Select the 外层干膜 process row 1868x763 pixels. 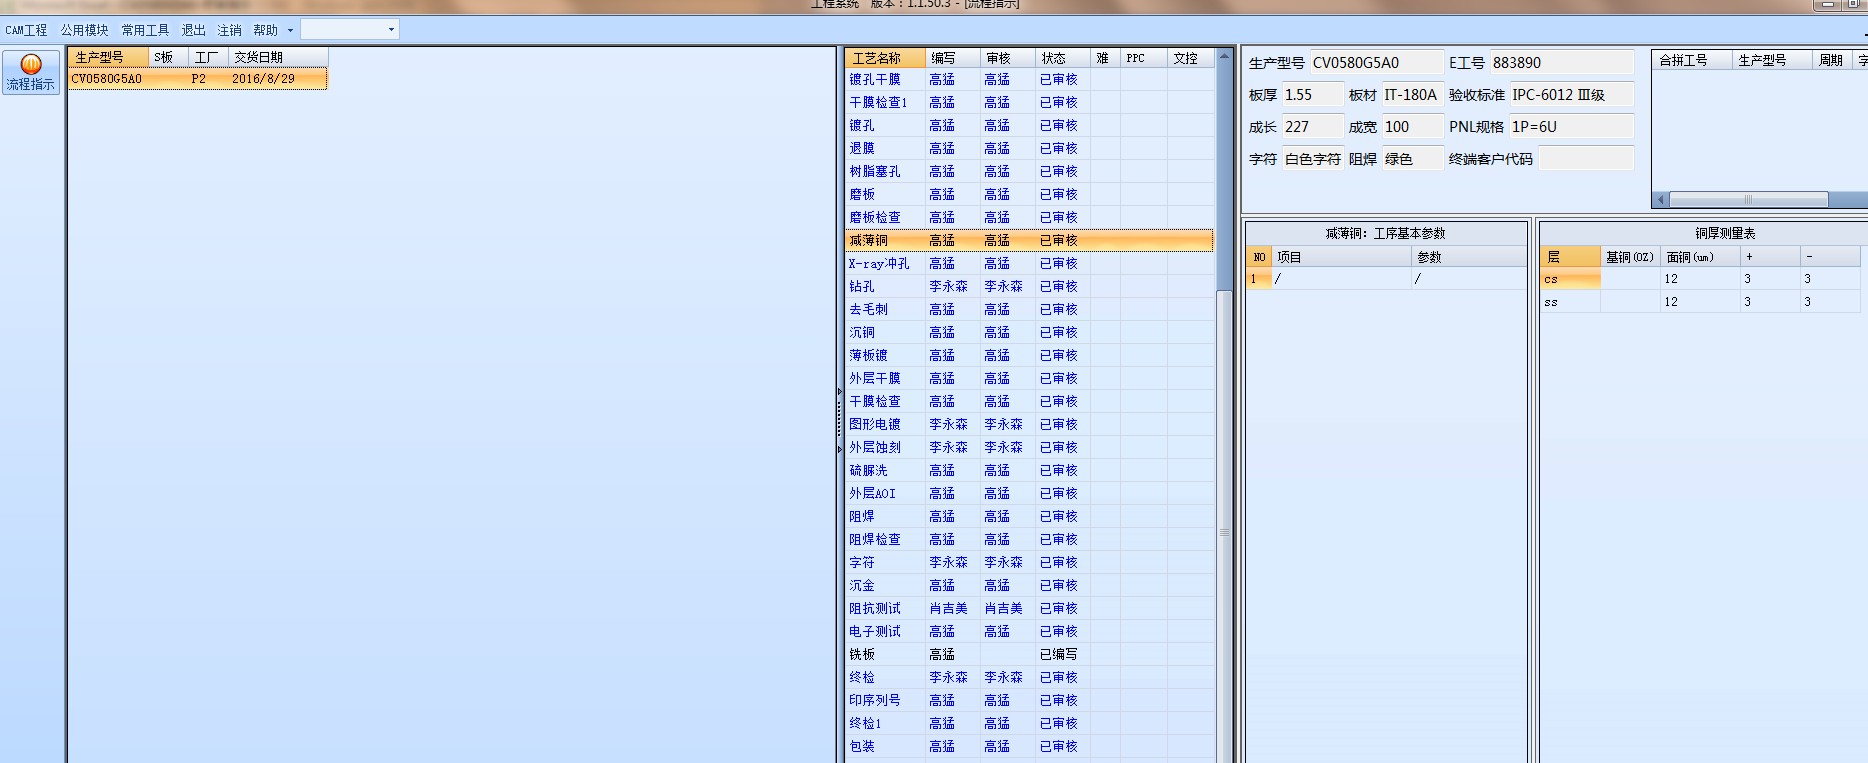coord(1029,378)
